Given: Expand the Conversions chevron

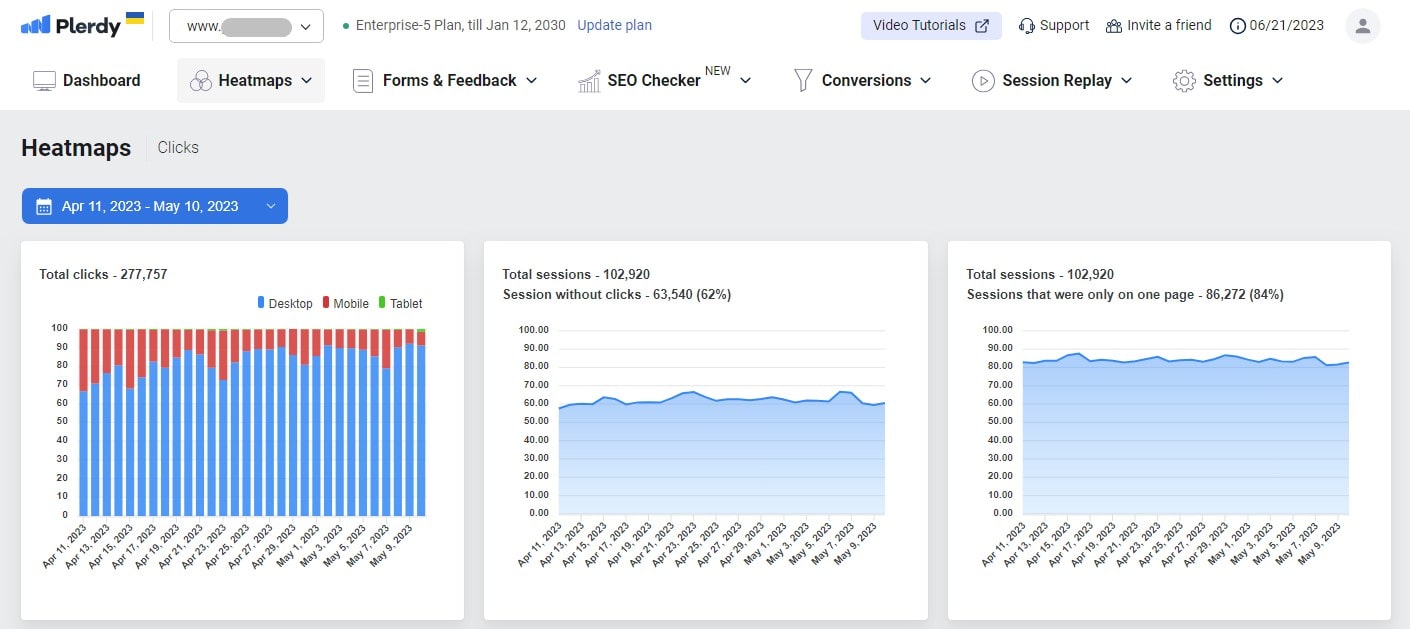Looking at the screenshot, I should coord(925,81).
